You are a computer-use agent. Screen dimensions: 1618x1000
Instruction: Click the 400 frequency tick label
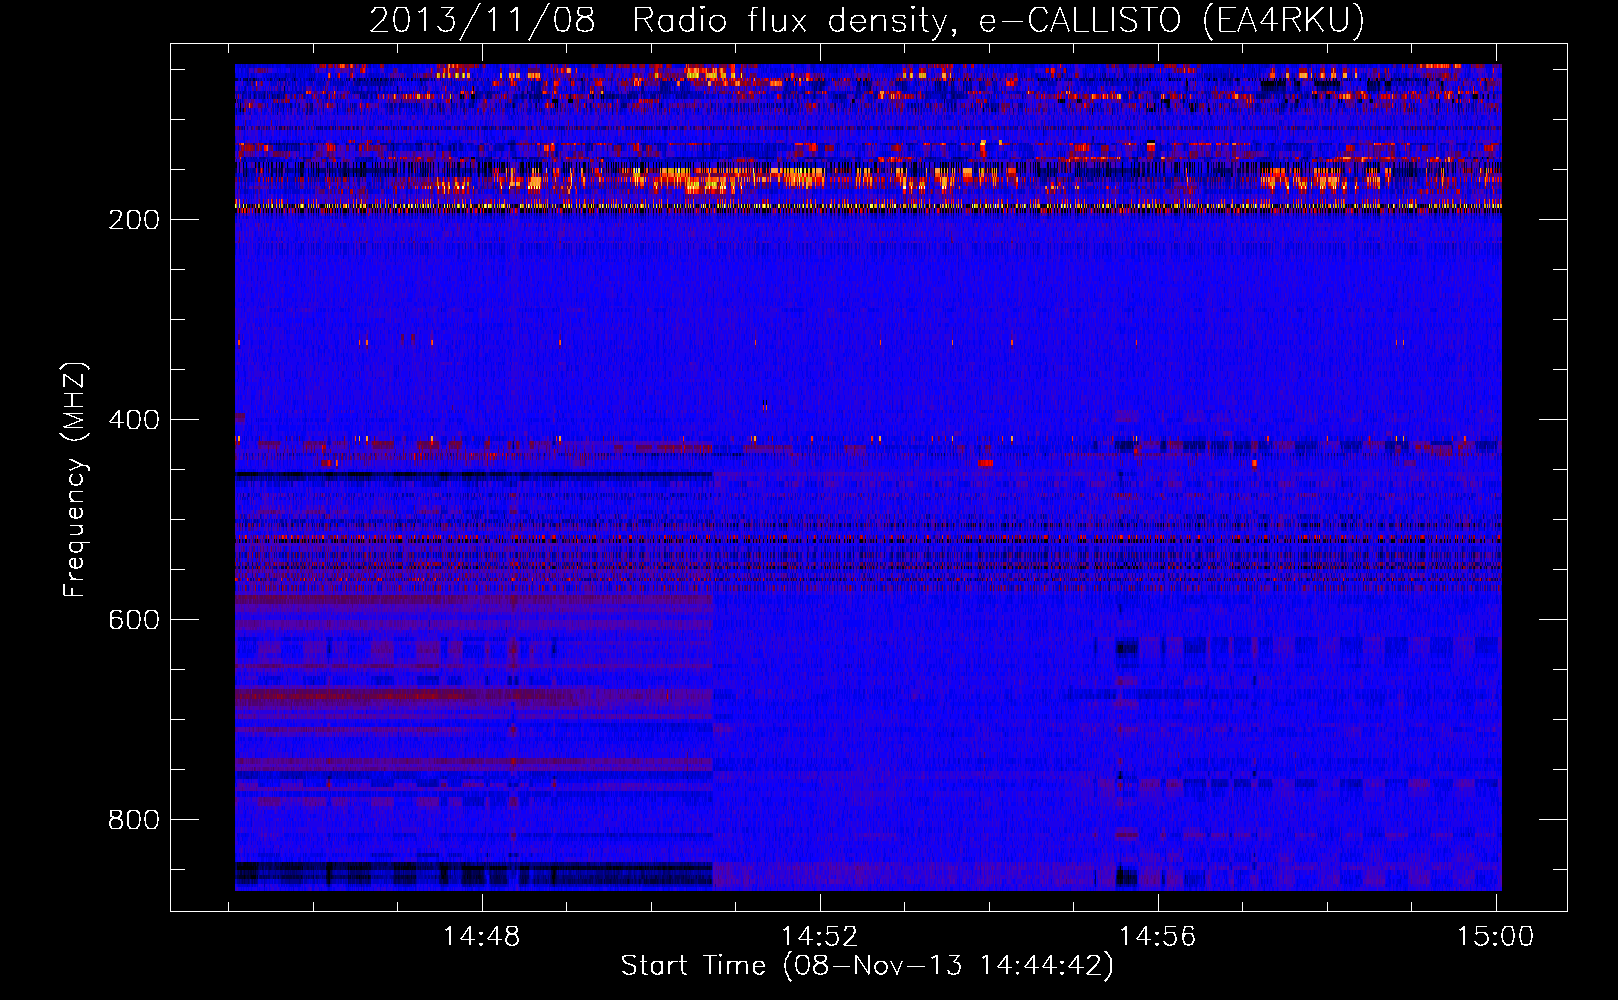(134, 420)
